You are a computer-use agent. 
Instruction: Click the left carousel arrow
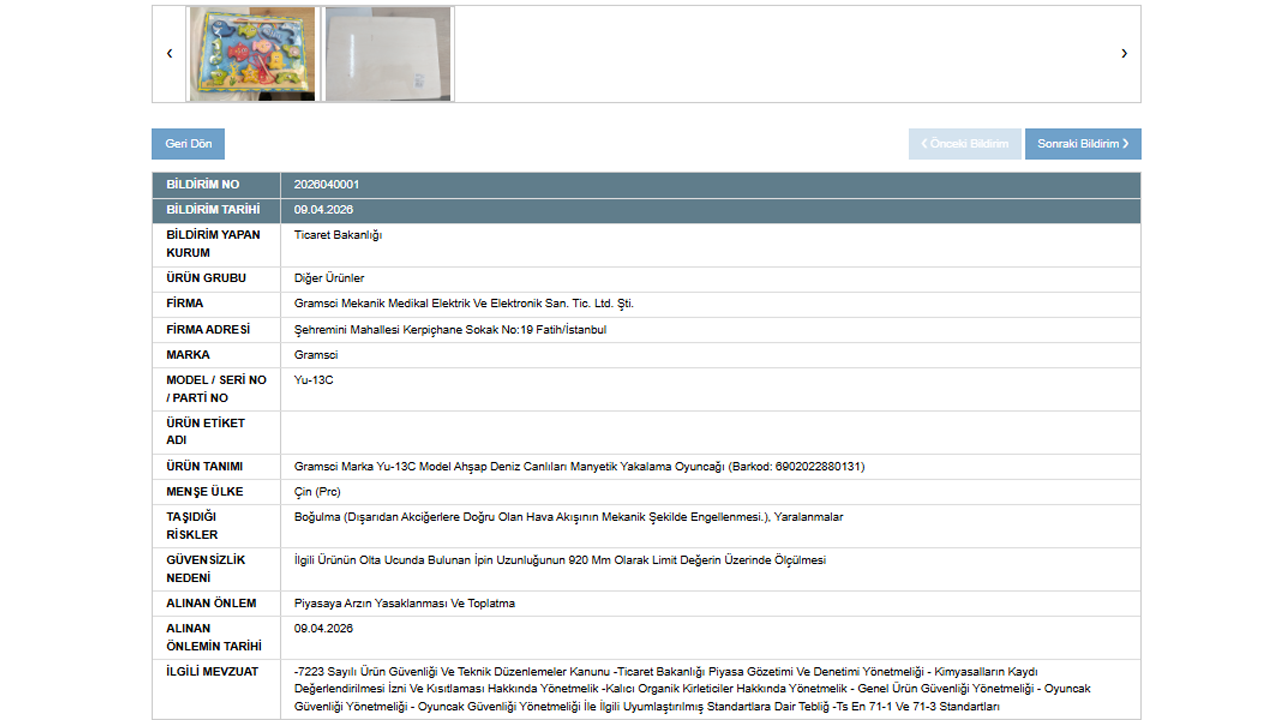click(169, 54)
